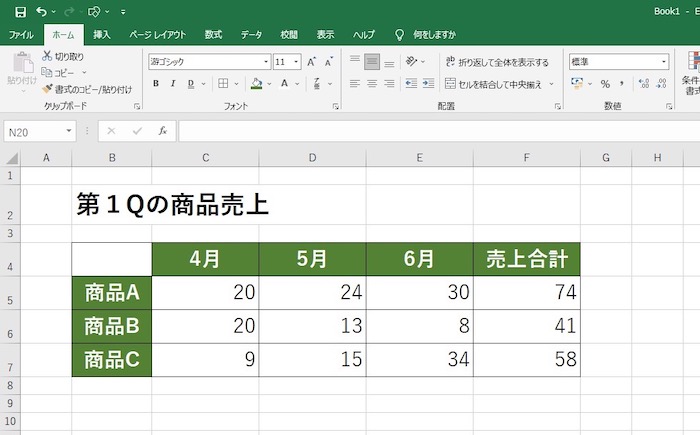
Task: Open the ファイル tab
Action: pos(21,35)
